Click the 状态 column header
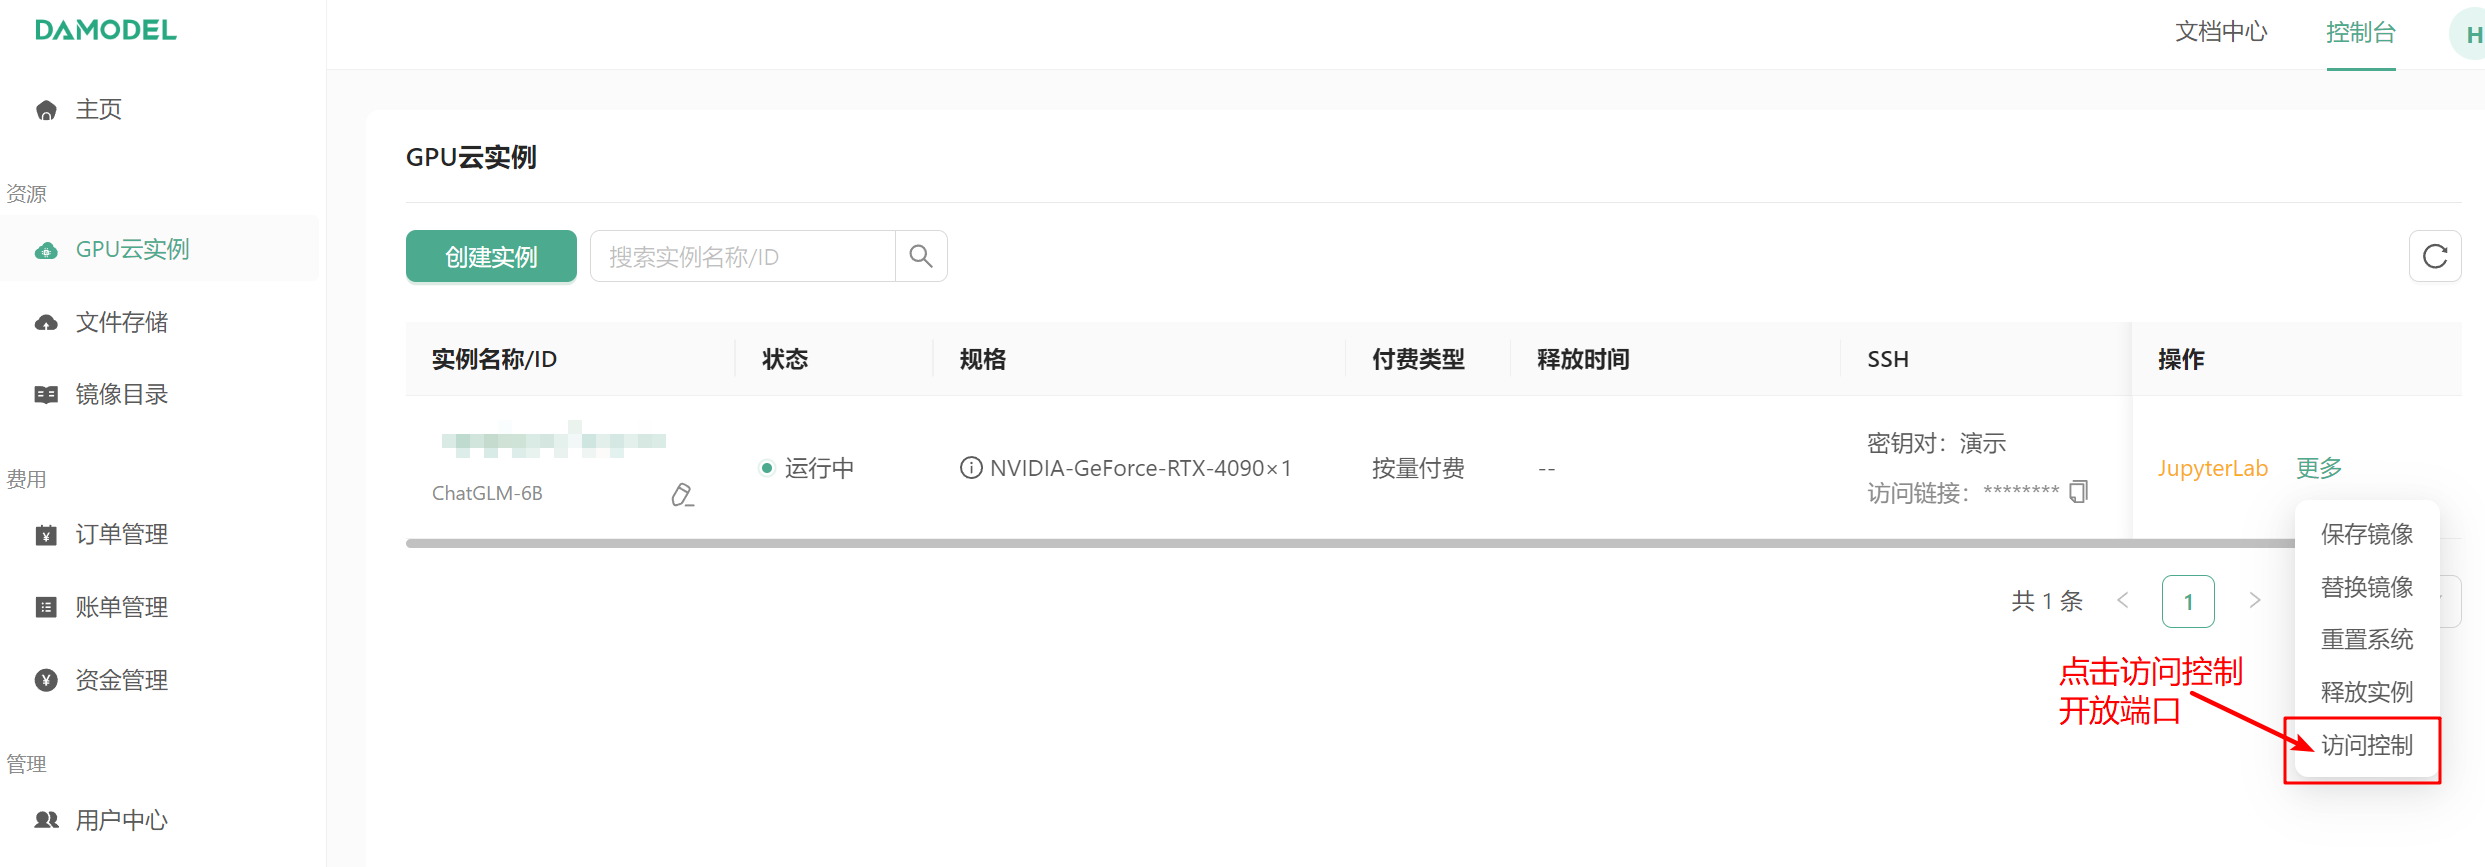Image resolution: width=2485 pixels, height=867 pixels. point(785,359)
